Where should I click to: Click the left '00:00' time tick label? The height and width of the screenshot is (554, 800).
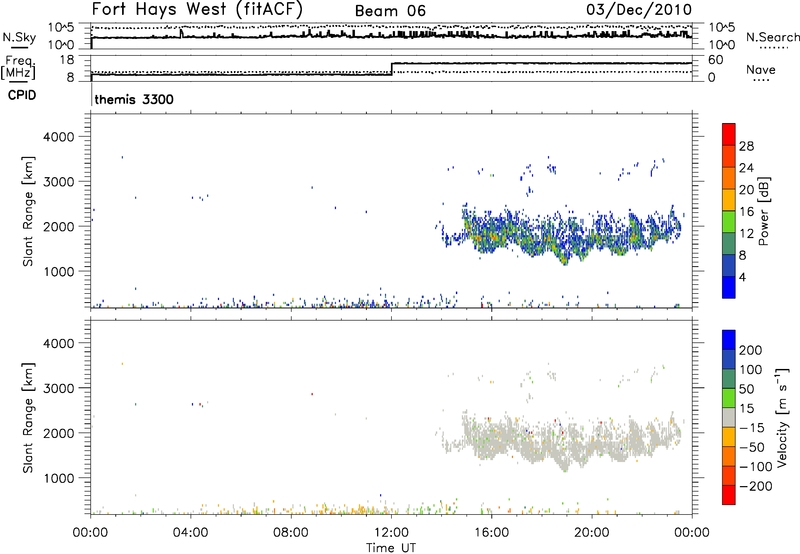(x=91, y=533)
